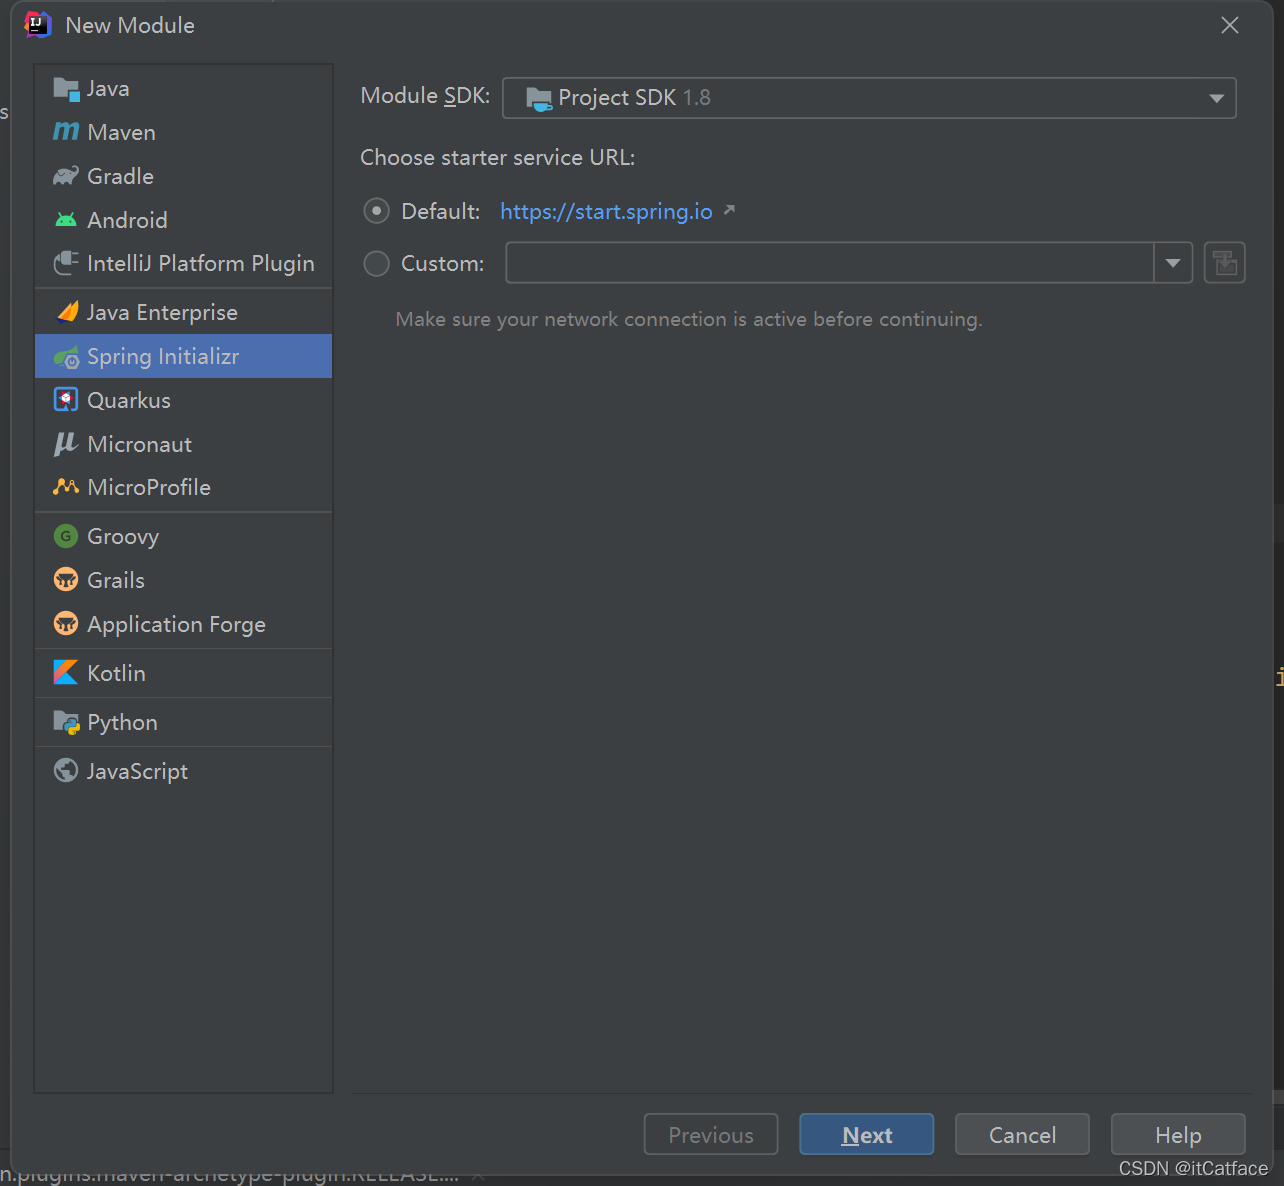Select the IntelliJ Platform Plugin icon
The width and height of the screenshot is (1284, 1186).
tap(66, 263)
